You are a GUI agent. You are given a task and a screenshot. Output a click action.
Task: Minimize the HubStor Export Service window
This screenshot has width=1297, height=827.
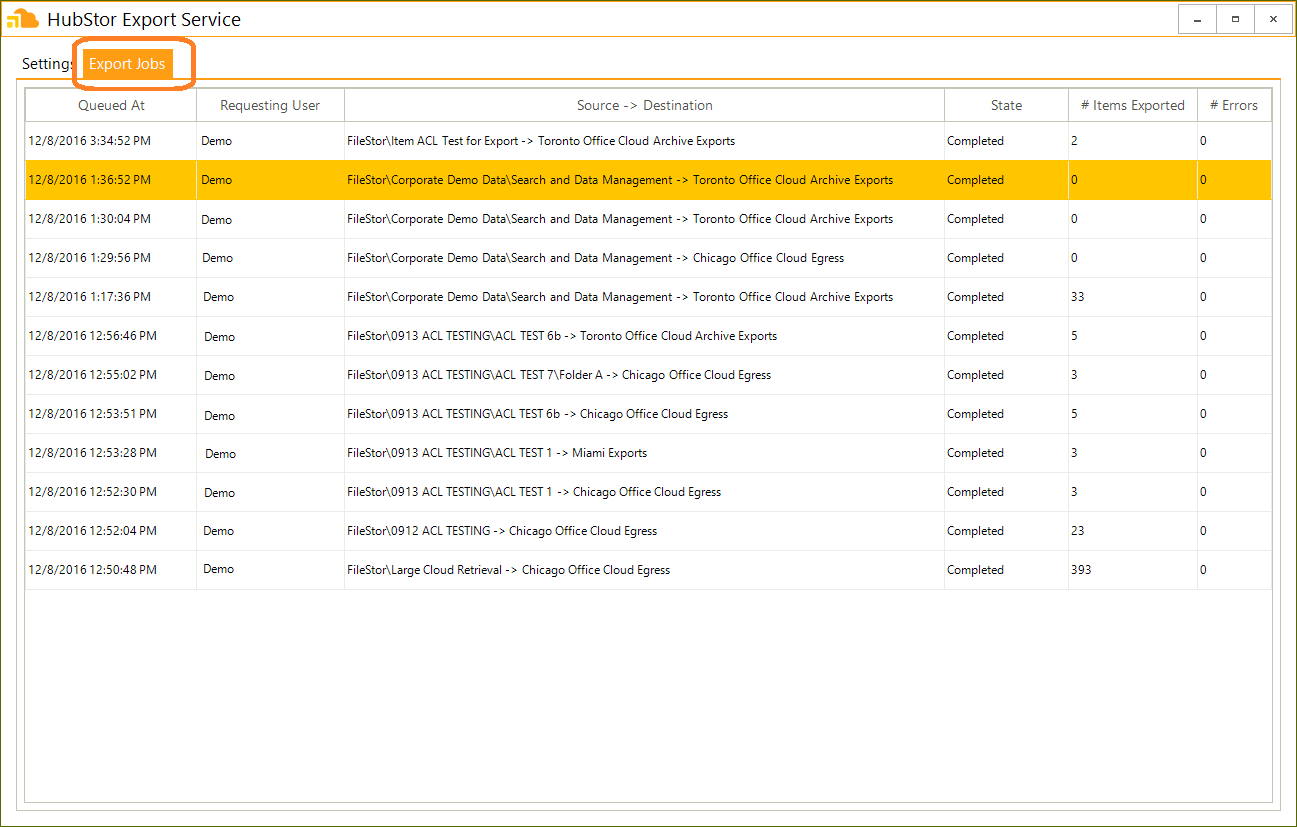(x=1197, y=19)
